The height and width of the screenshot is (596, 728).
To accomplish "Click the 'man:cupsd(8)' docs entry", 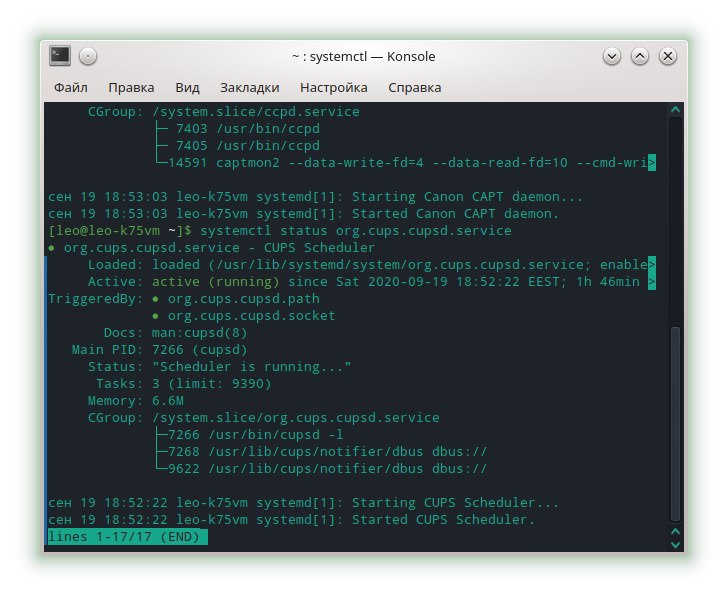I will [199, 332].
